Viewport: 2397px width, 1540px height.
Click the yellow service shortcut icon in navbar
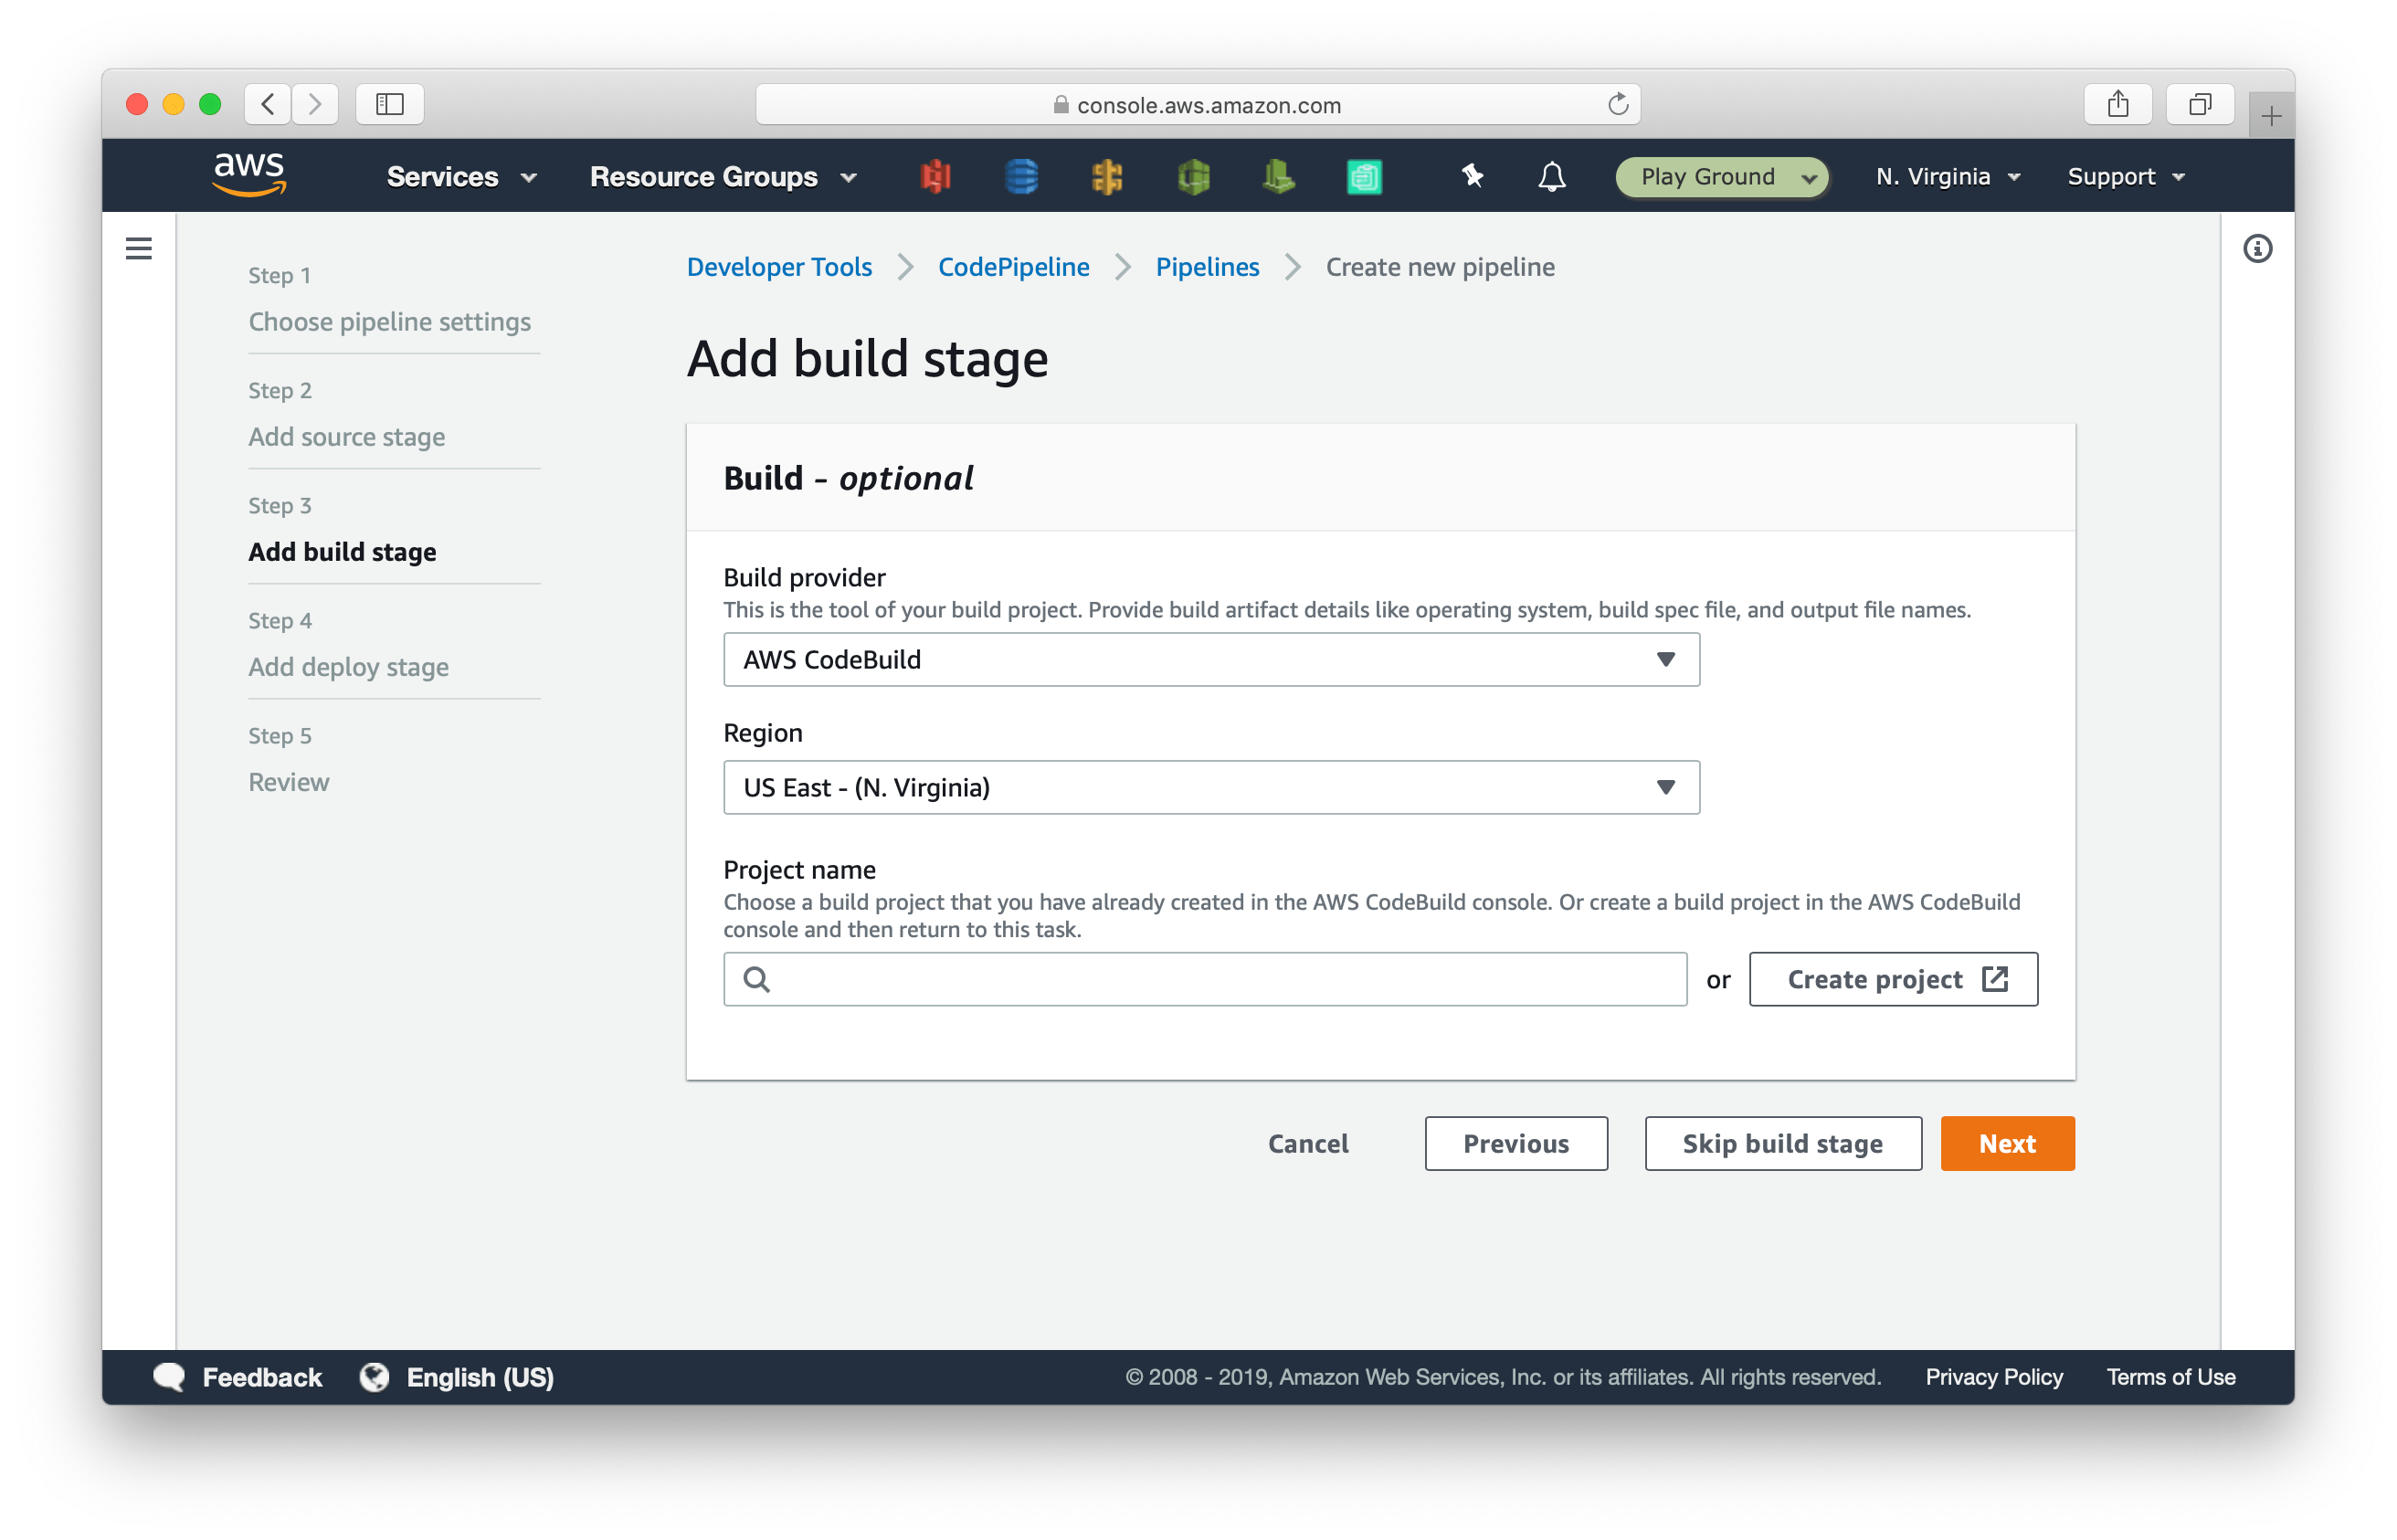point(1108,176)
